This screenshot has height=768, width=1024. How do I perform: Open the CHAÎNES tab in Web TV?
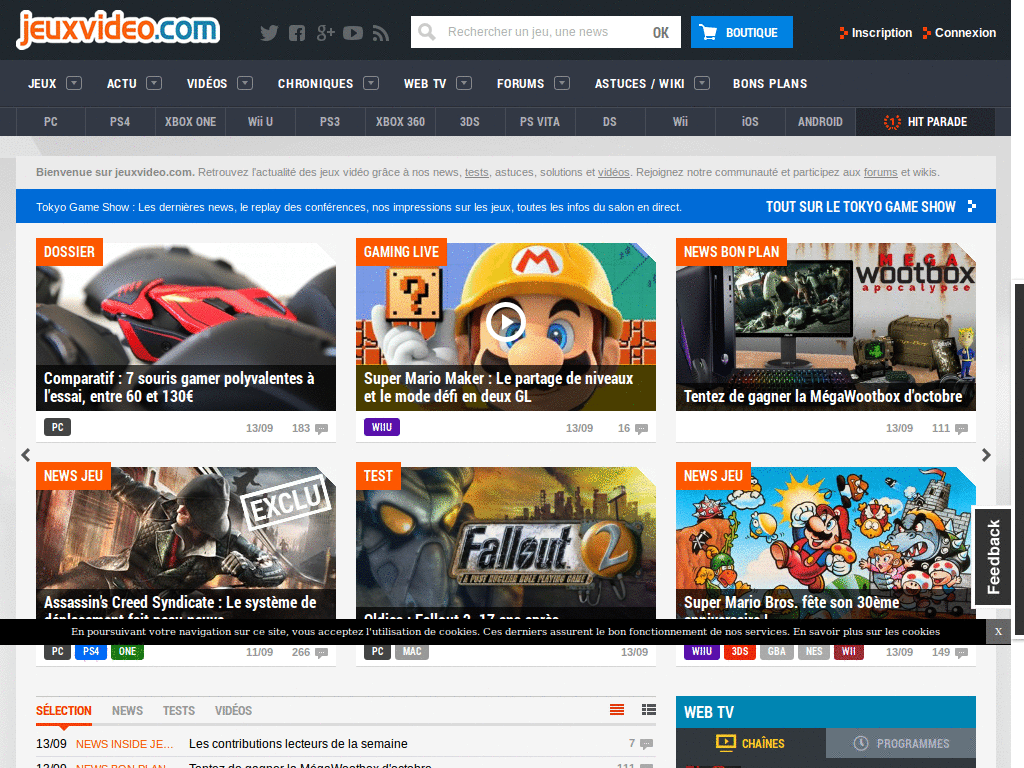click(x=751, y=743)
